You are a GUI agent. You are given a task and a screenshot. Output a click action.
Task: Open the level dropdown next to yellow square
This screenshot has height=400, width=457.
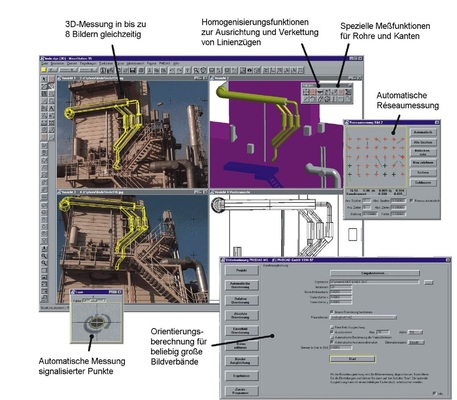coord(52,70)
